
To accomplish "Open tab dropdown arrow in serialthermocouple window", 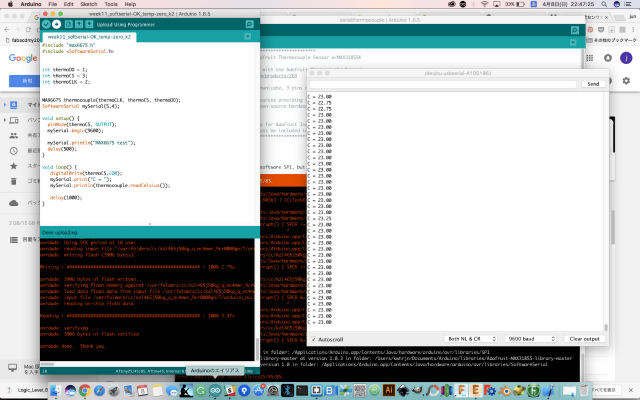I will tap(573, 42).
